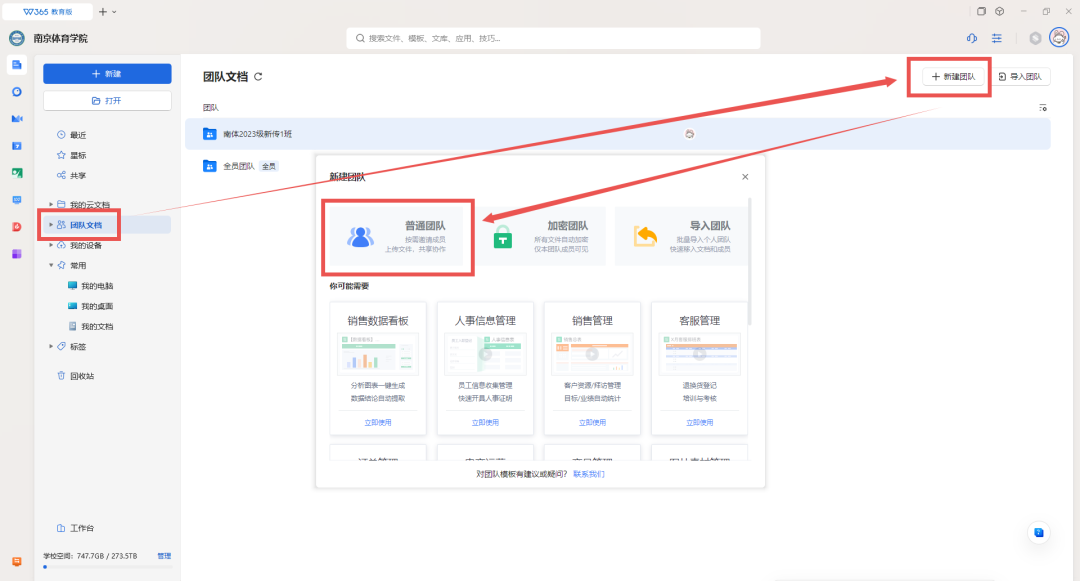
Task: Select 我的文档 under 常用
Action: click(x=91, y=326)
